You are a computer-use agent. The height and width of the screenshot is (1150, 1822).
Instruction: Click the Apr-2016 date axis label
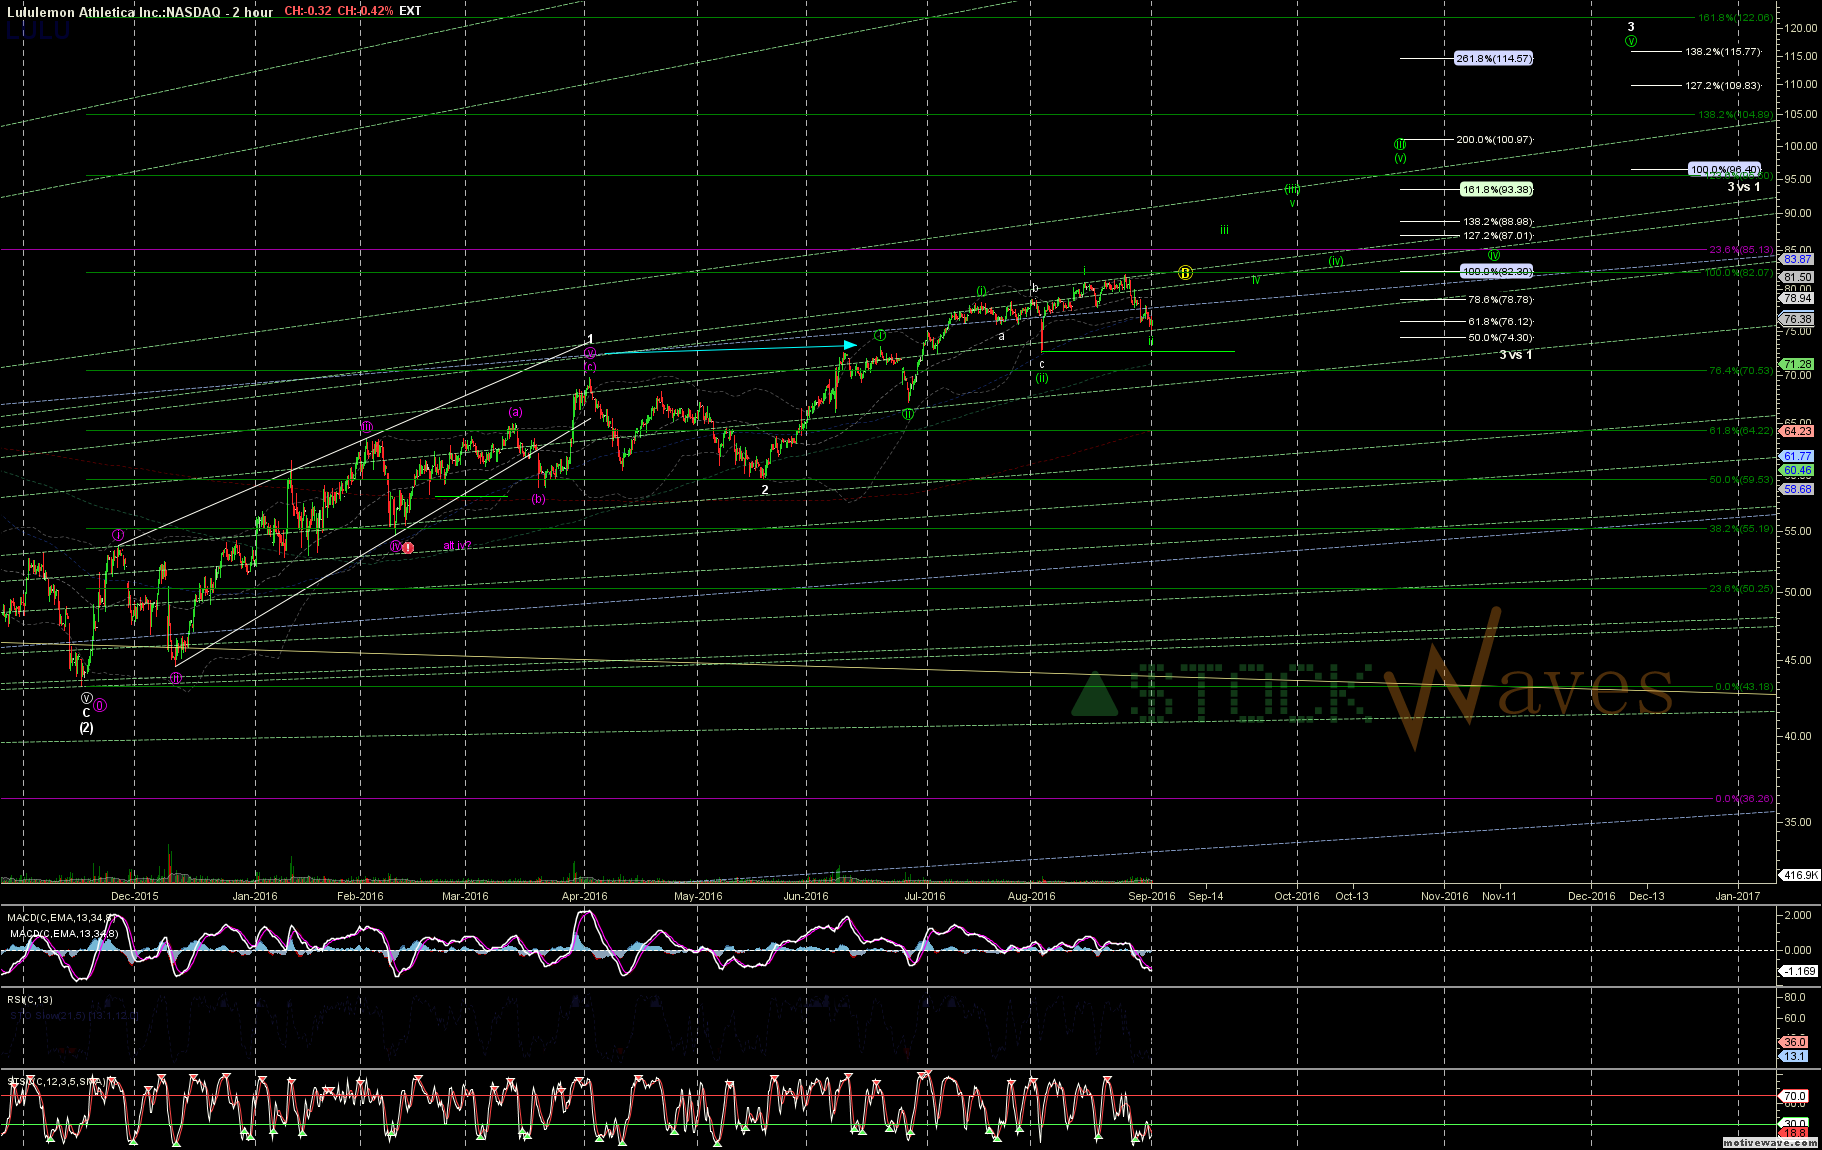point(585,896)
